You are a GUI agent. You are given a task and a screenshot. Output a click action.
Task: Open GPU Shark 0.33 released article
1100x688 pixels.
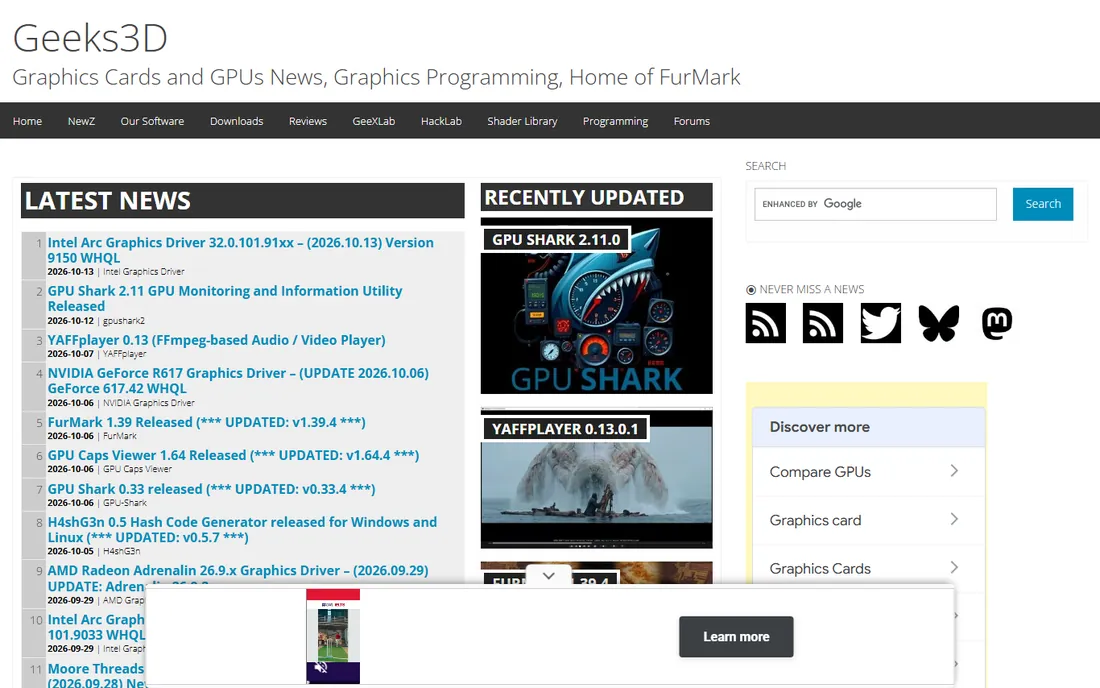tap(211, 489)
